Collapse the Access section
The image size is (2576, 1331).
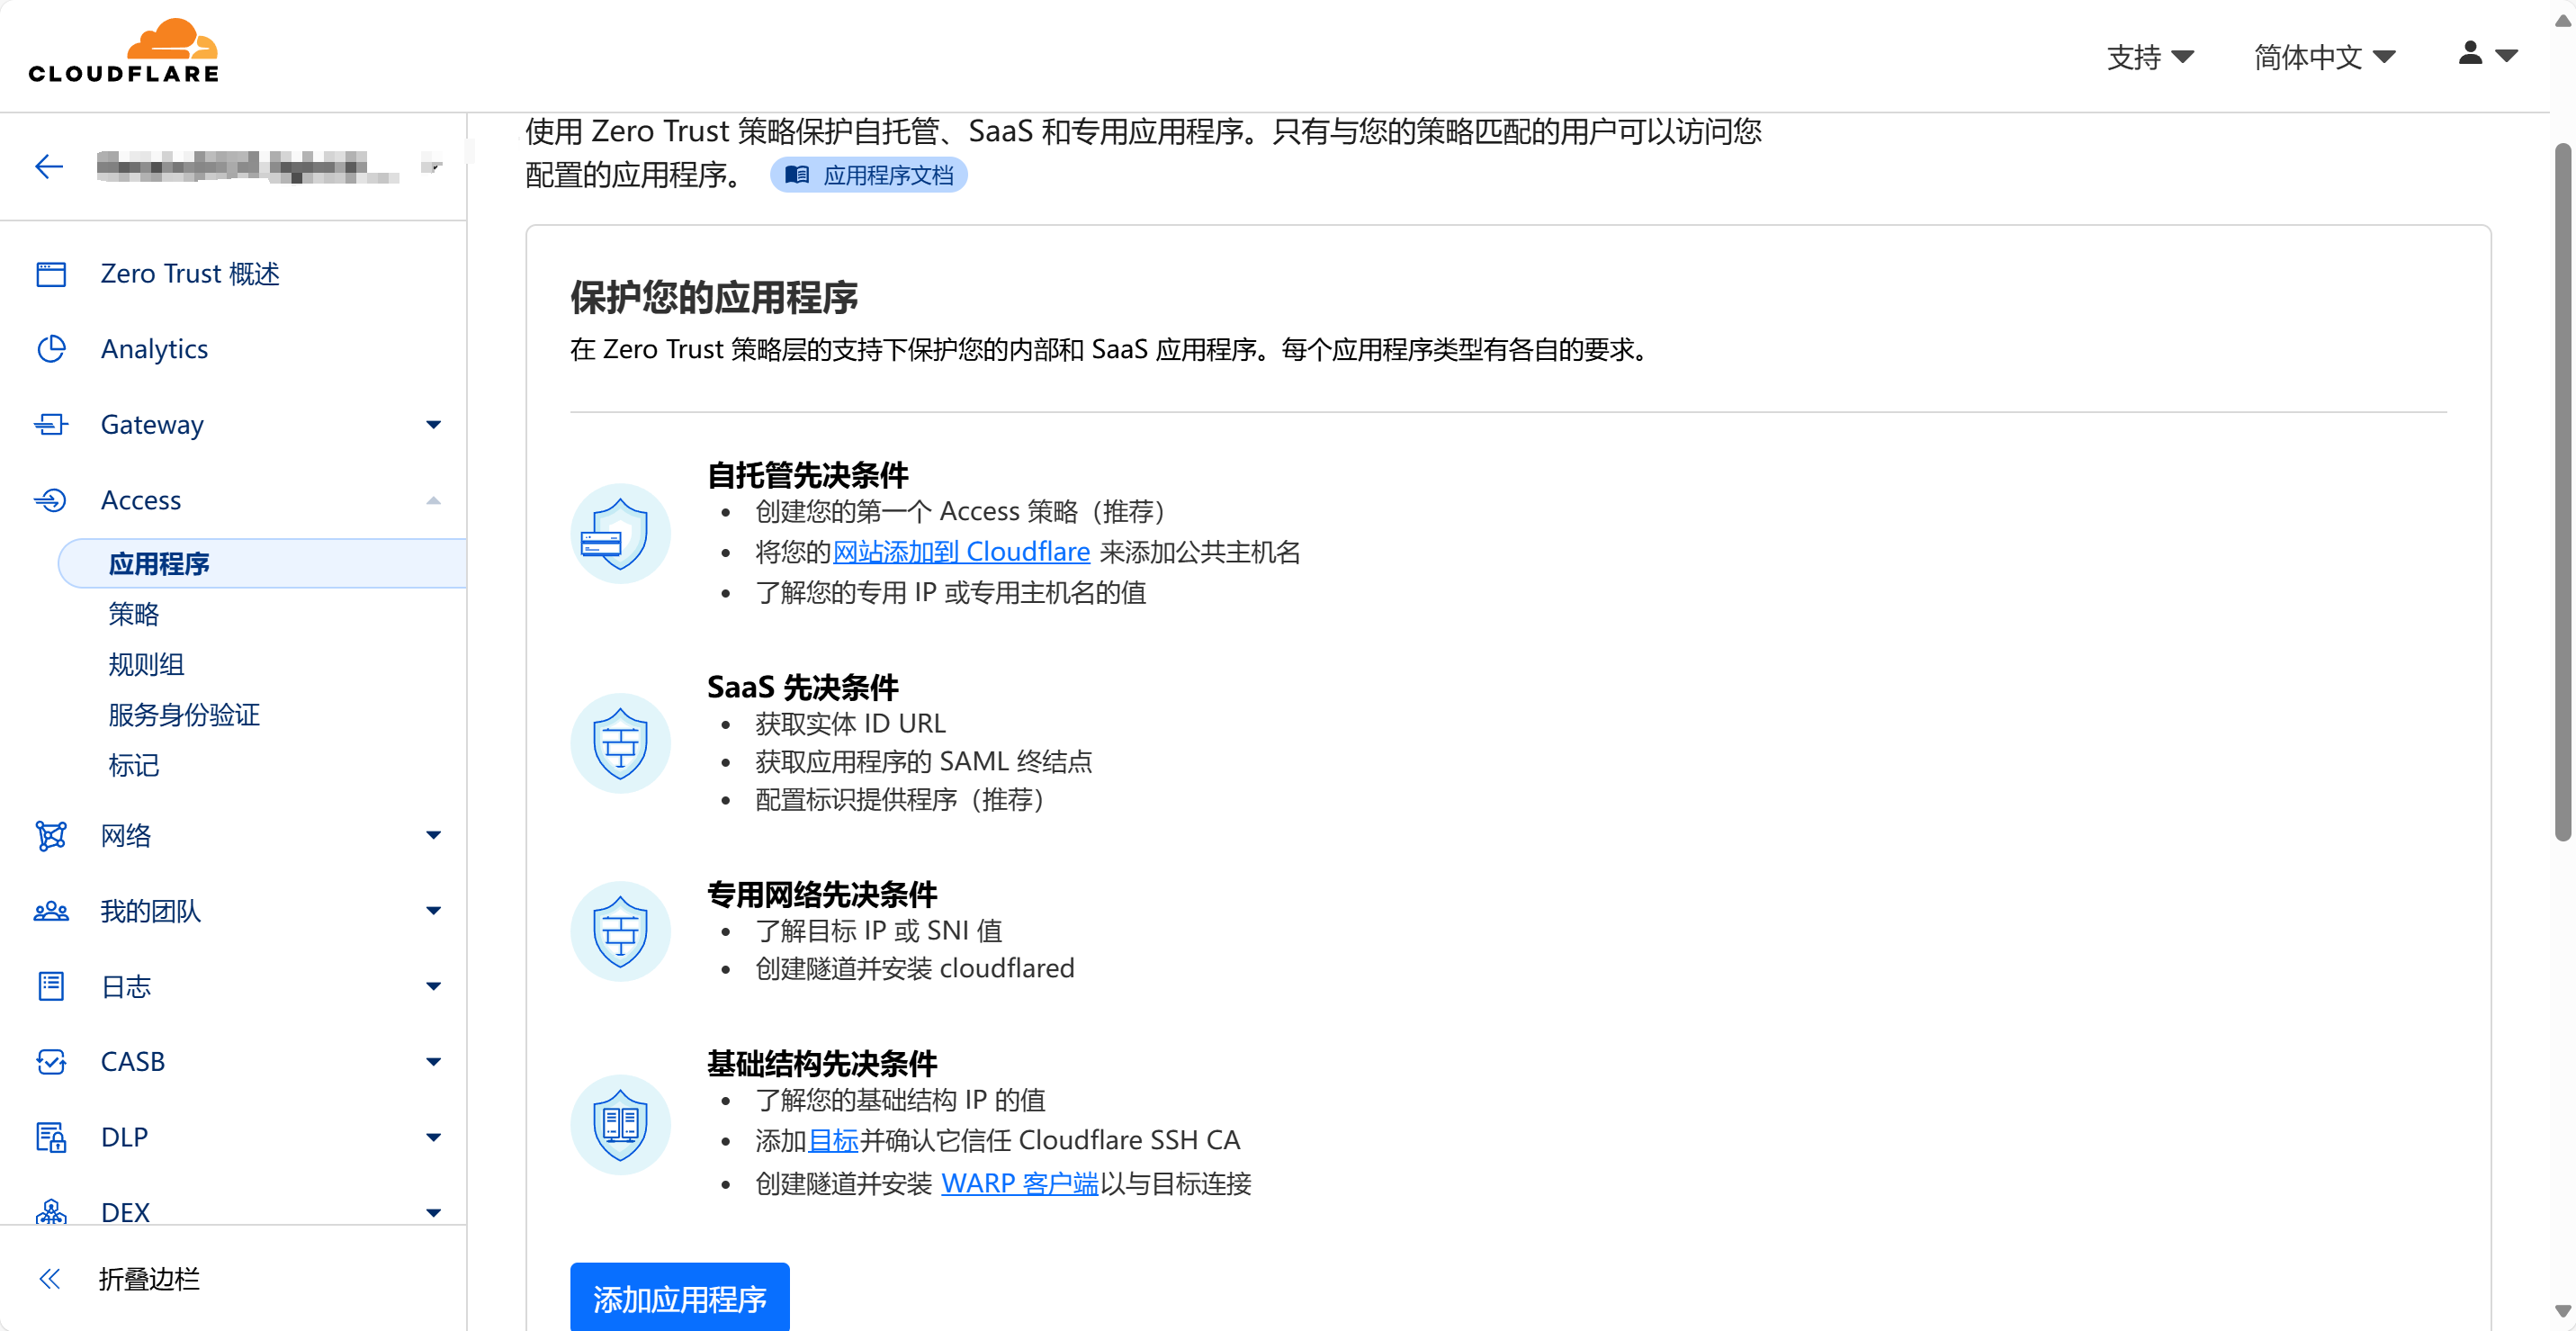pos(433,500)
